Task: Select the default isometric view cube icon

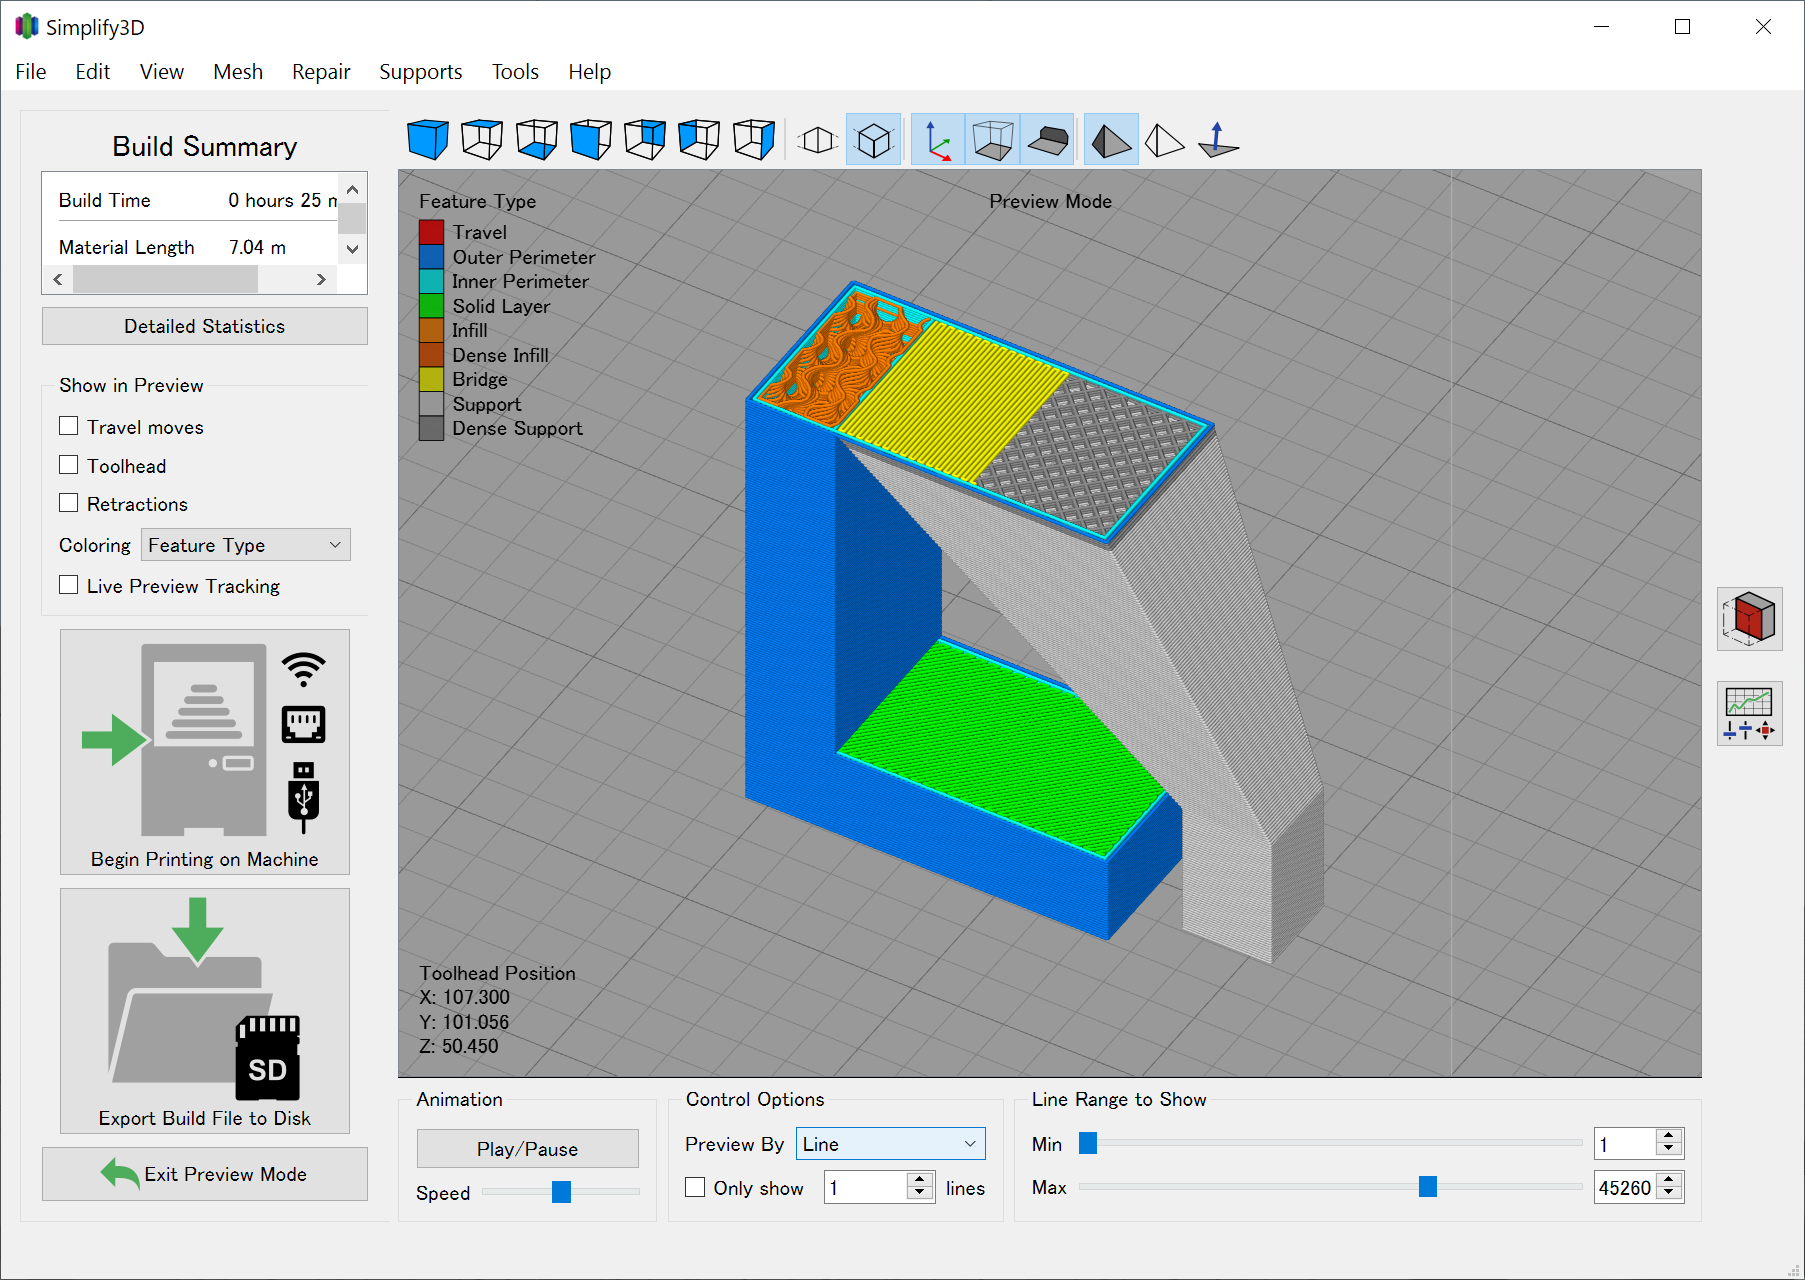Action: click(x=428, y=140)
